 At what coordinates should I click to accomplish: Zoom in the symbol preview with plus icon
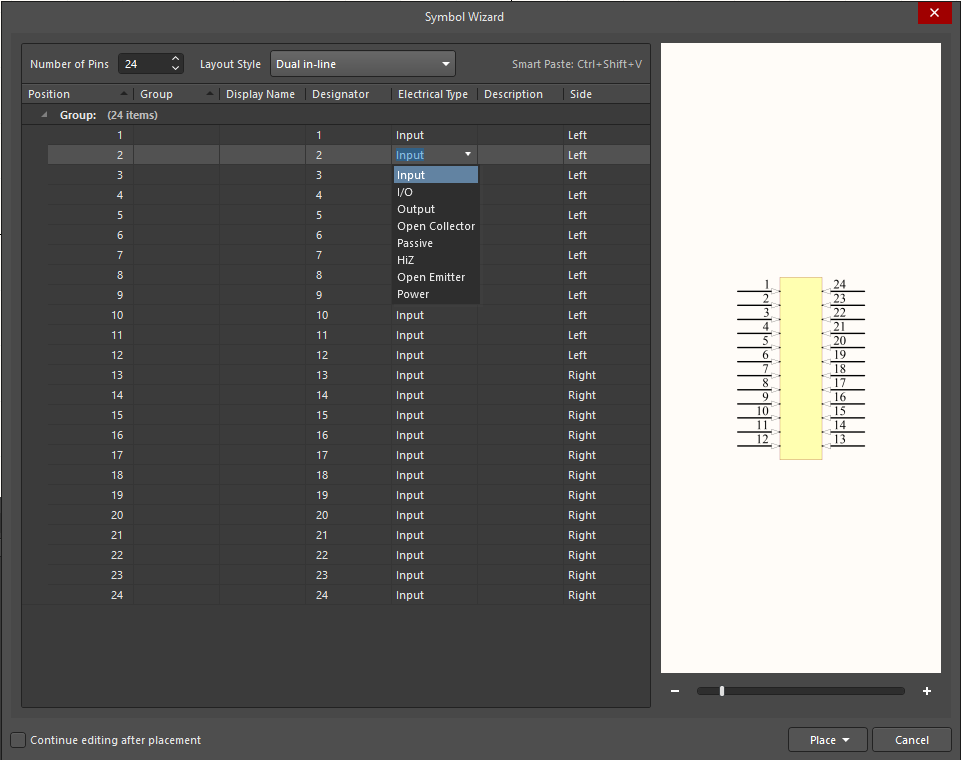click(x=927, y=691)
